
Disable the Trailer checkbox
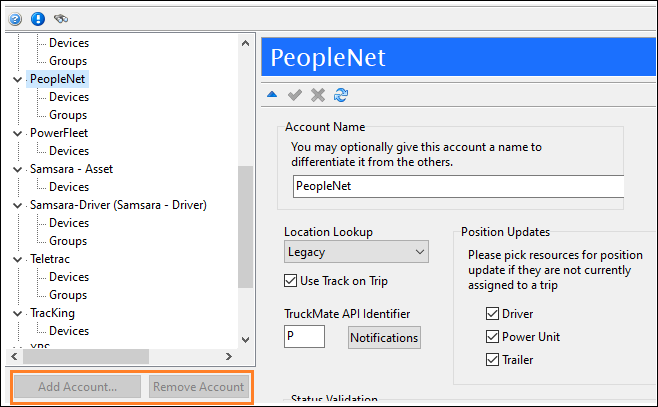coord(492,360)
